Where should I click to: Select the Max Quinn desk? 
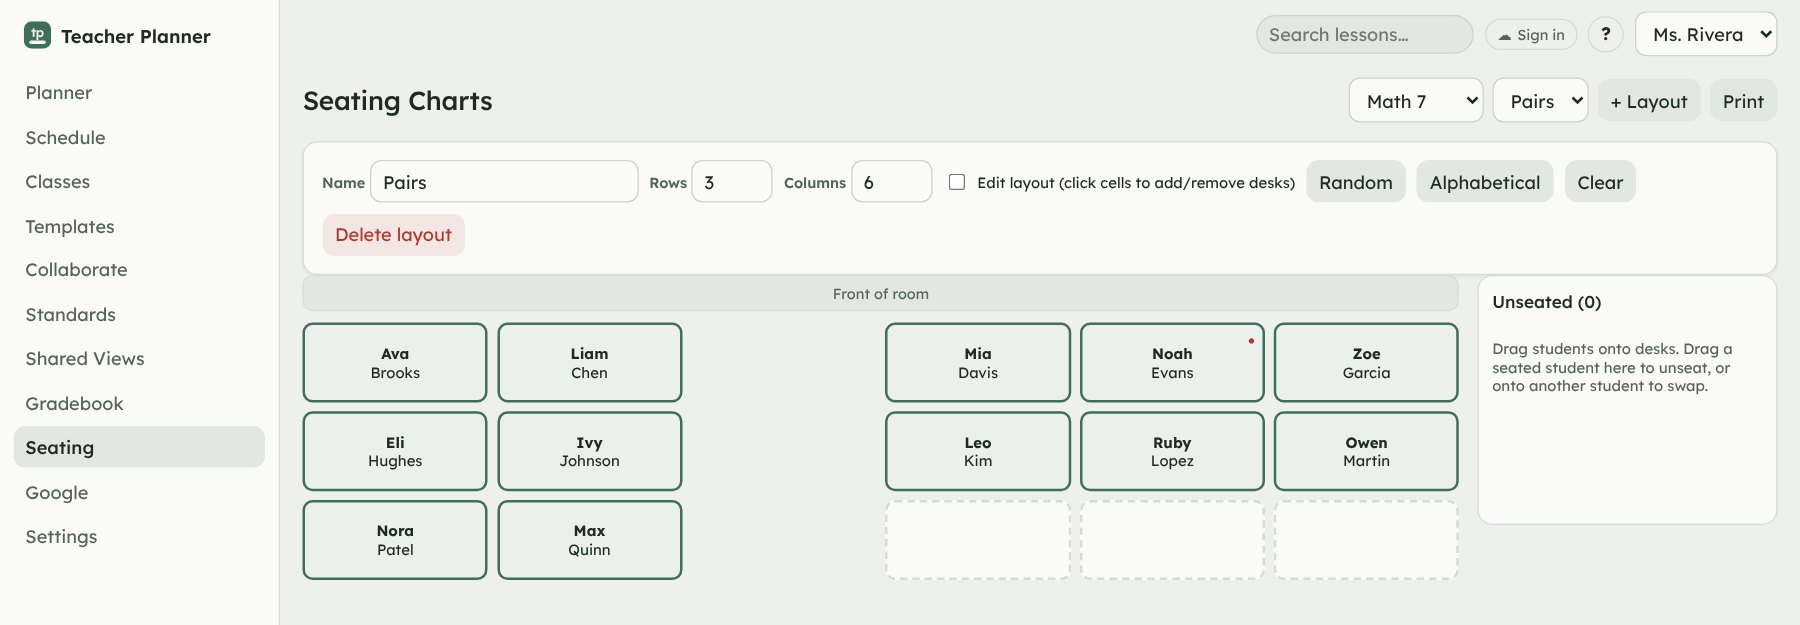[x=590, y=540]
